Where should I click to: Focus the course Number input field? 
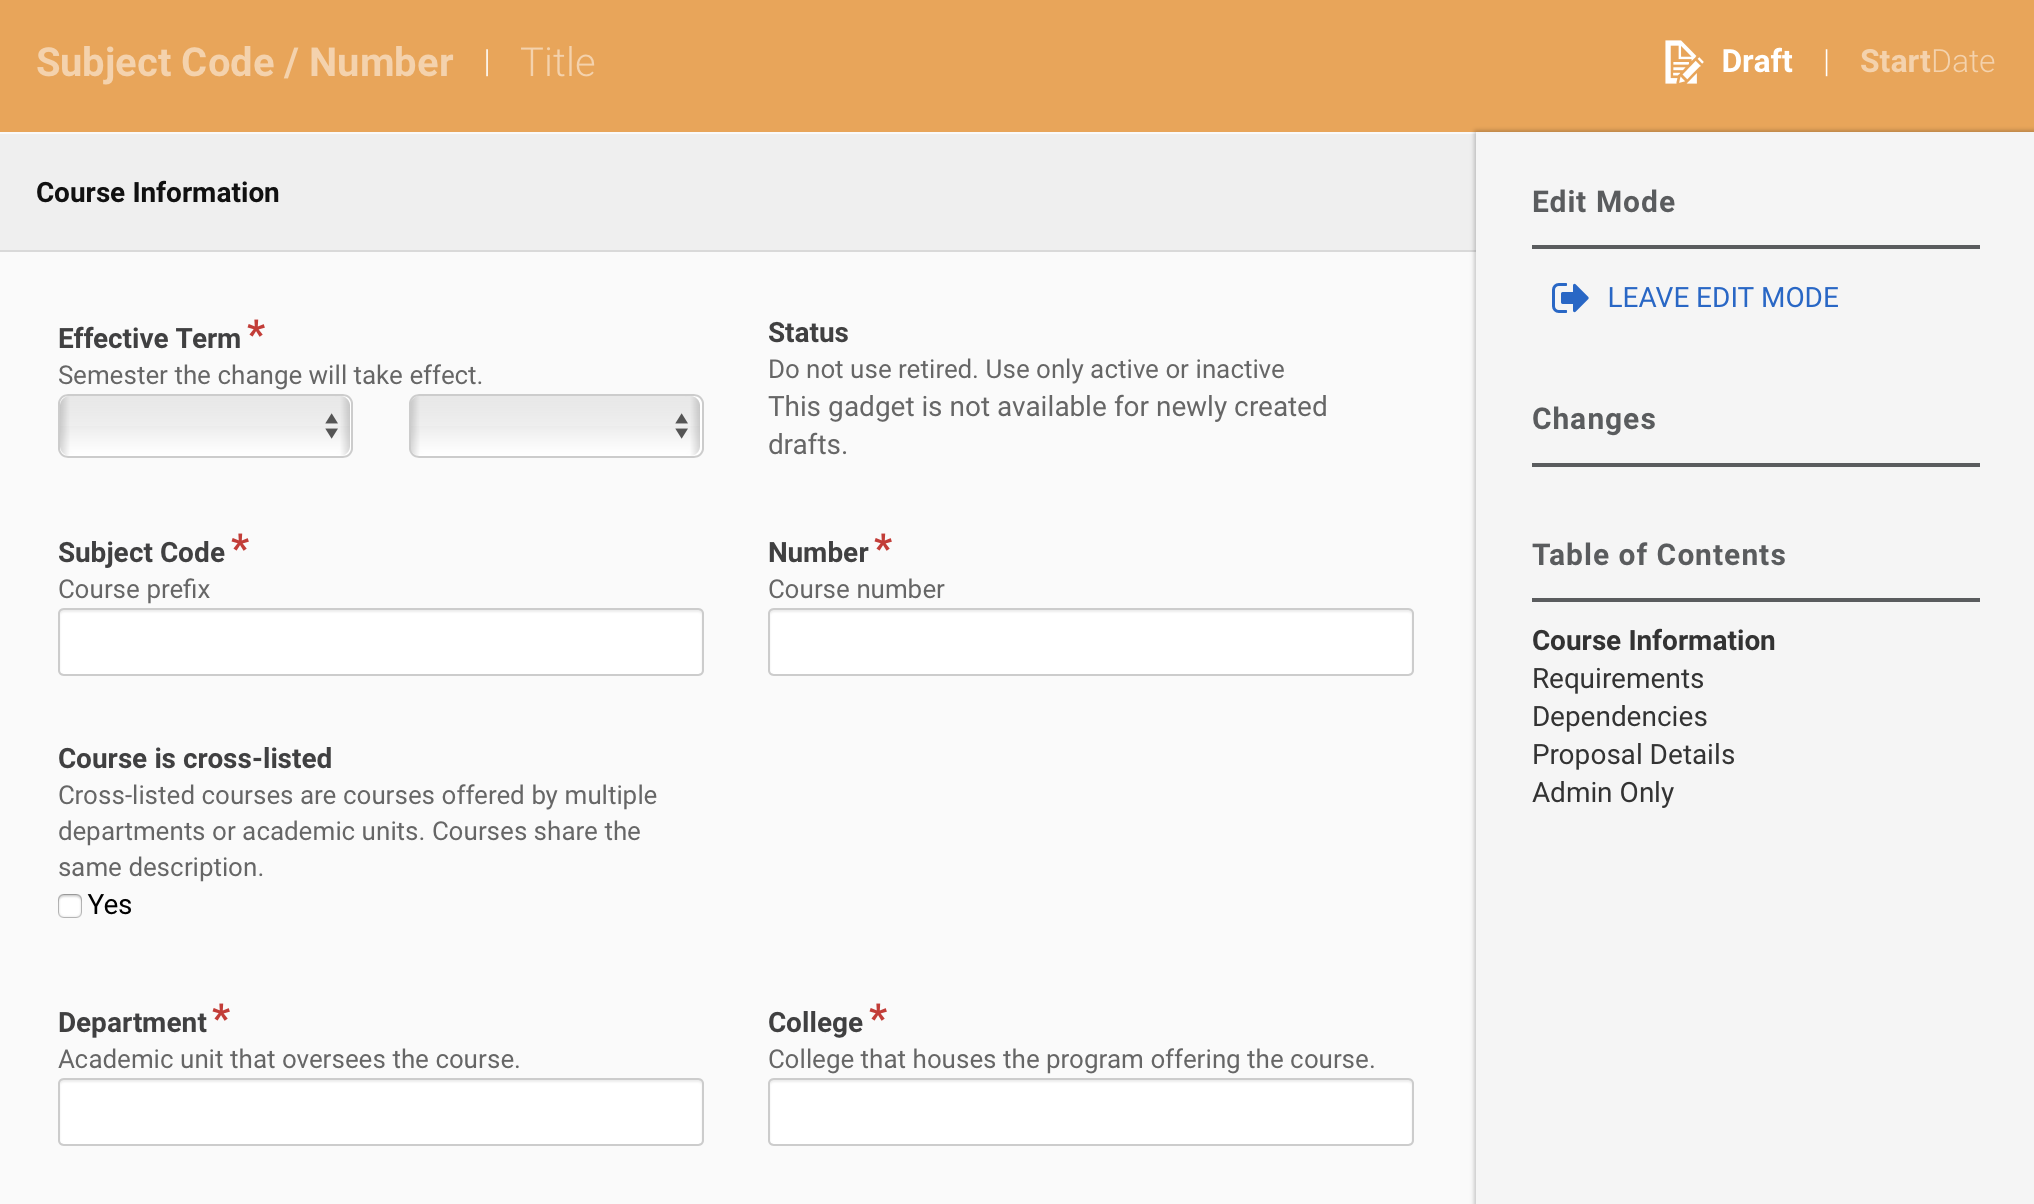[x=1091, y=642]
